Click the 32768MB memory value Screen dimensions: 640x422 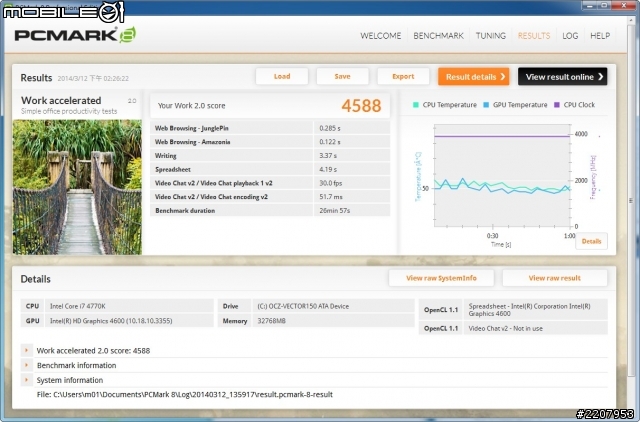(271, 321)
